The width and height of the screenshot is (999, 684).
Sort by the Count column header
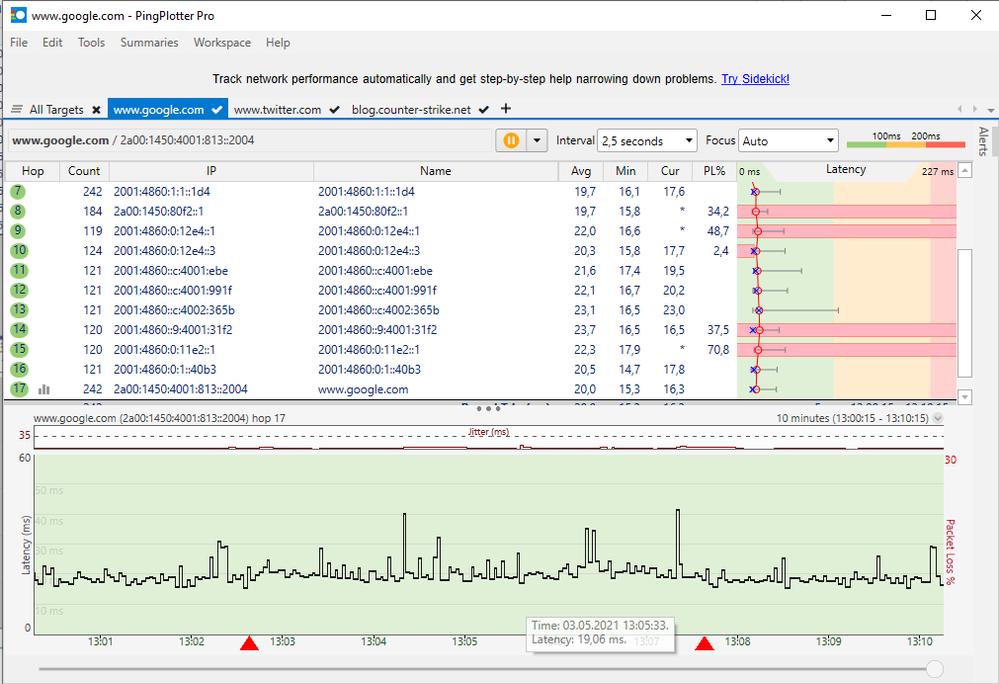[x=84, y=171]
